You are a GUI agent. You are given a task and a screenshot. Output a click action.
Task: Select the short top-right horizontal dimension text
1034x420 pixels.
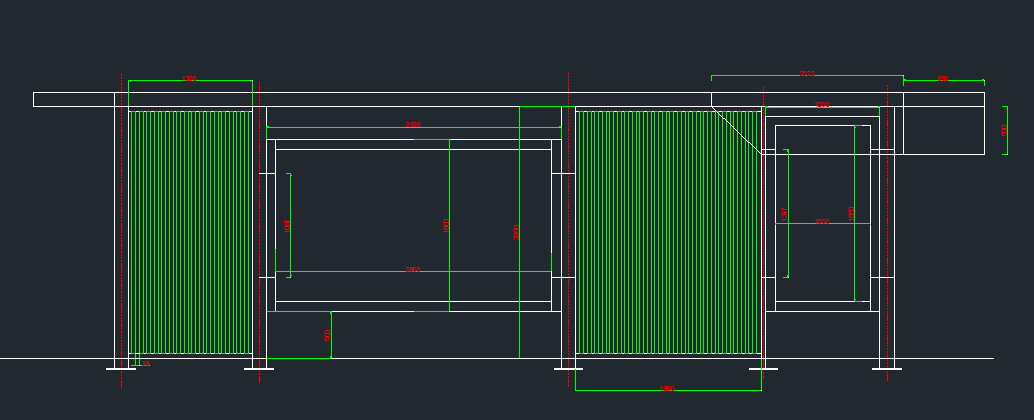(x=943, y=78)
